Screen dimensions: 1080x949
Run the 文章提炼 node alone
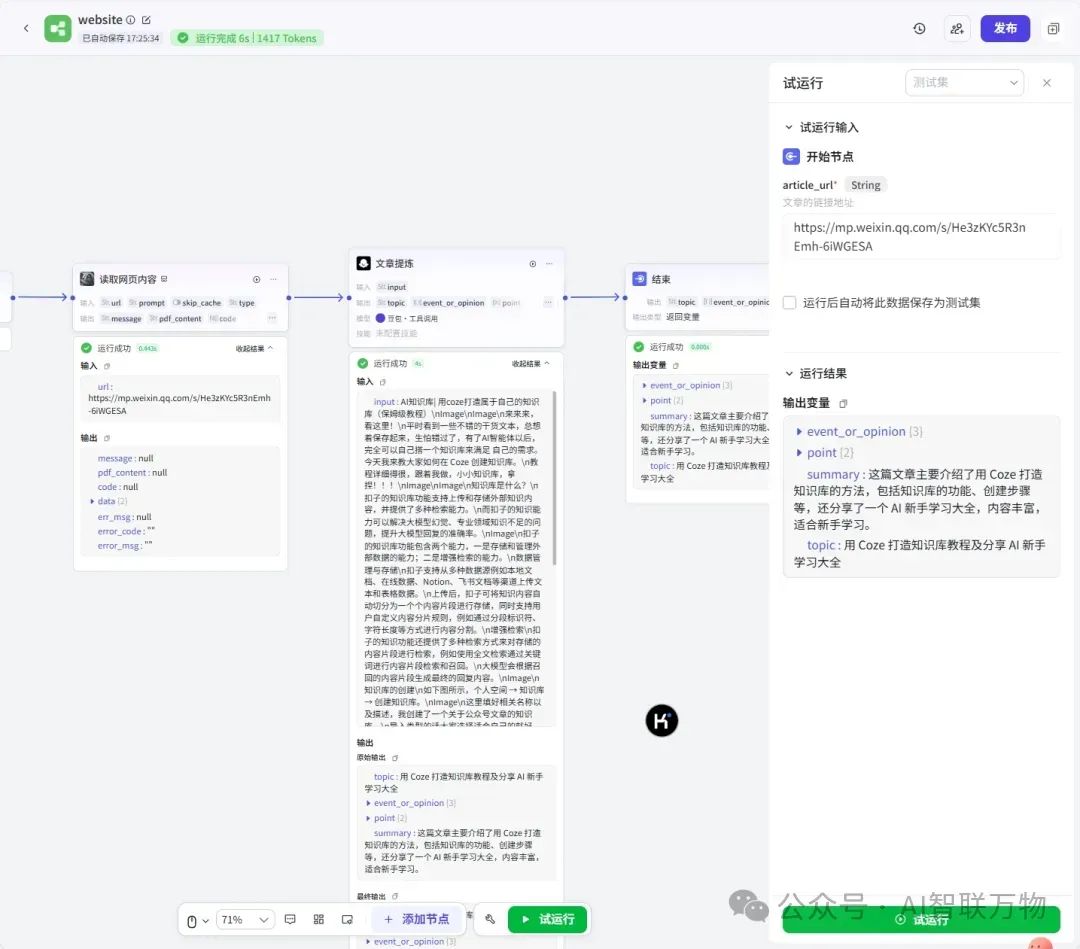pos(532,264)
